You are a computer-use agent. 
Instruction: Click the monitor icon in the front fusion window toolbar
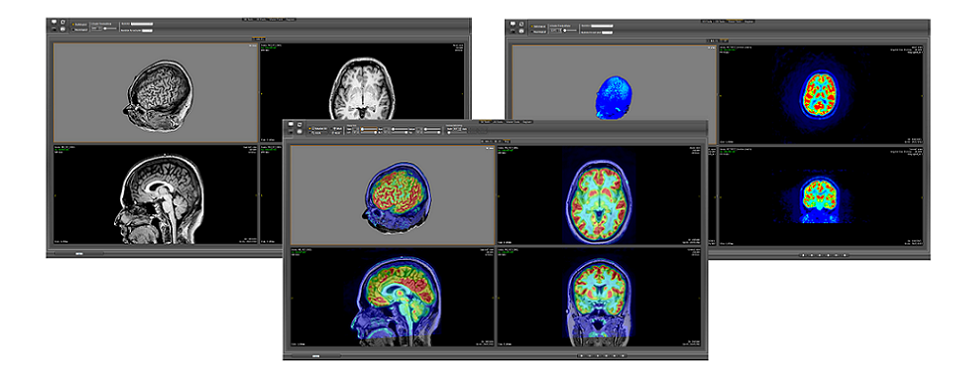pos(291,124)
